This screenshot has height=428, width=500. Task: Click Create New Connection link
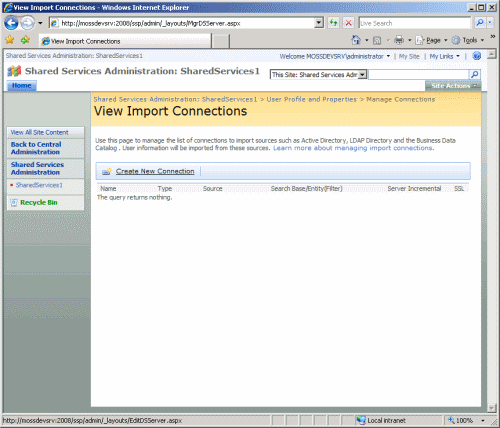coord(155,171)
